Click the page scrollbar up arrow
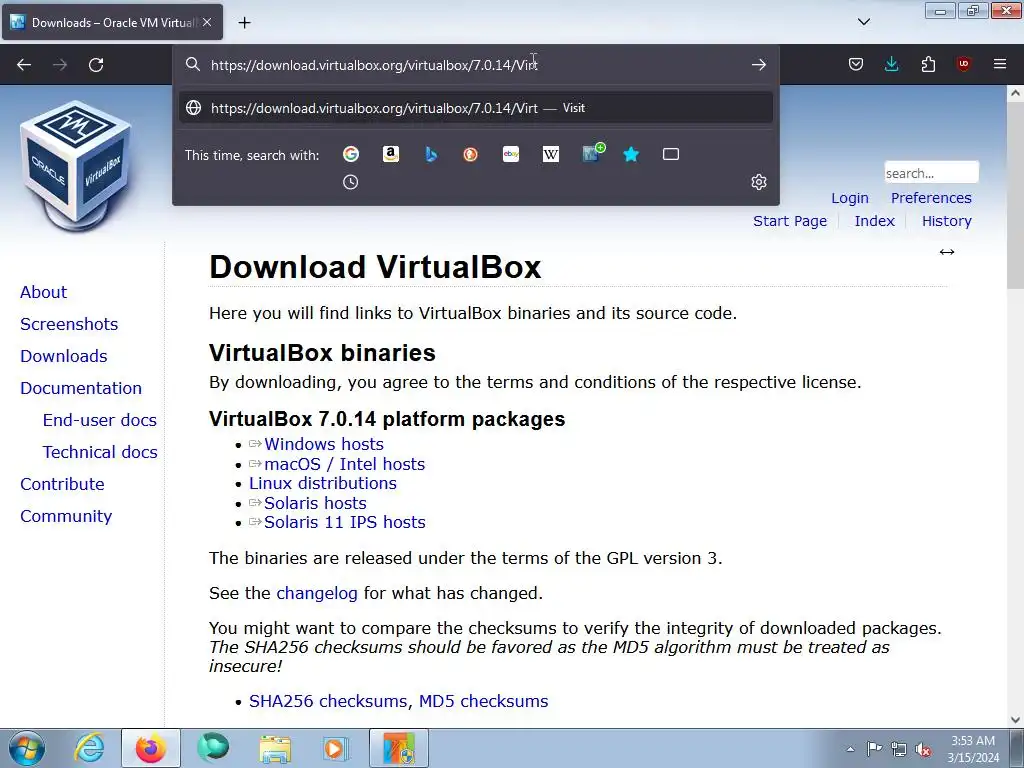Viewport: 1024px width, 768px height. pyautogui.click(x=1015, y=93)
